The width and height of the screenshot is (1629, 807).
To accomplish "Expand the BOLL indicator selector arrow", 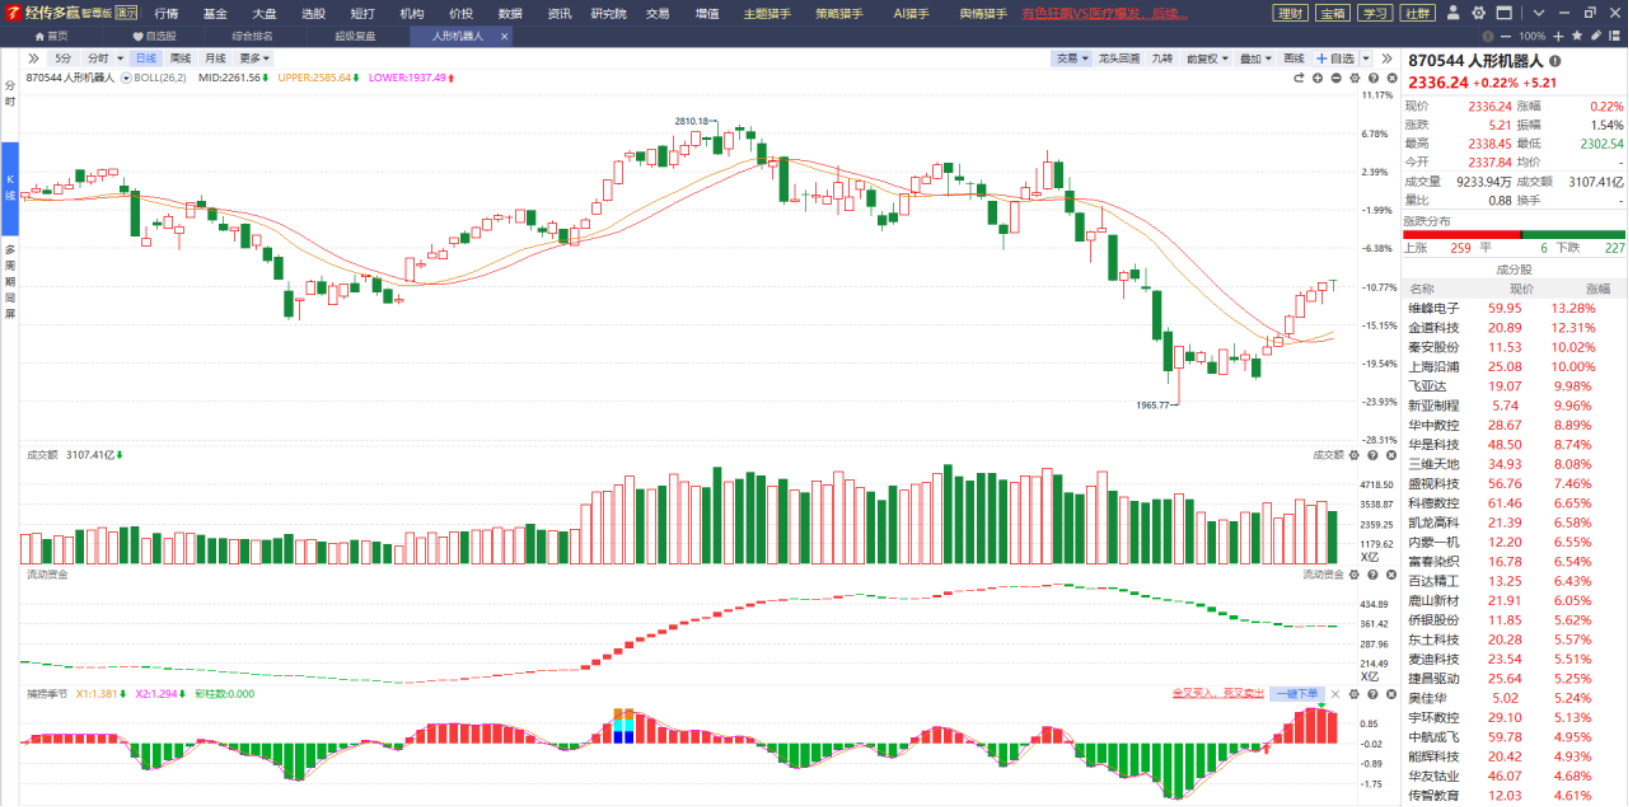I will [126, 78].
